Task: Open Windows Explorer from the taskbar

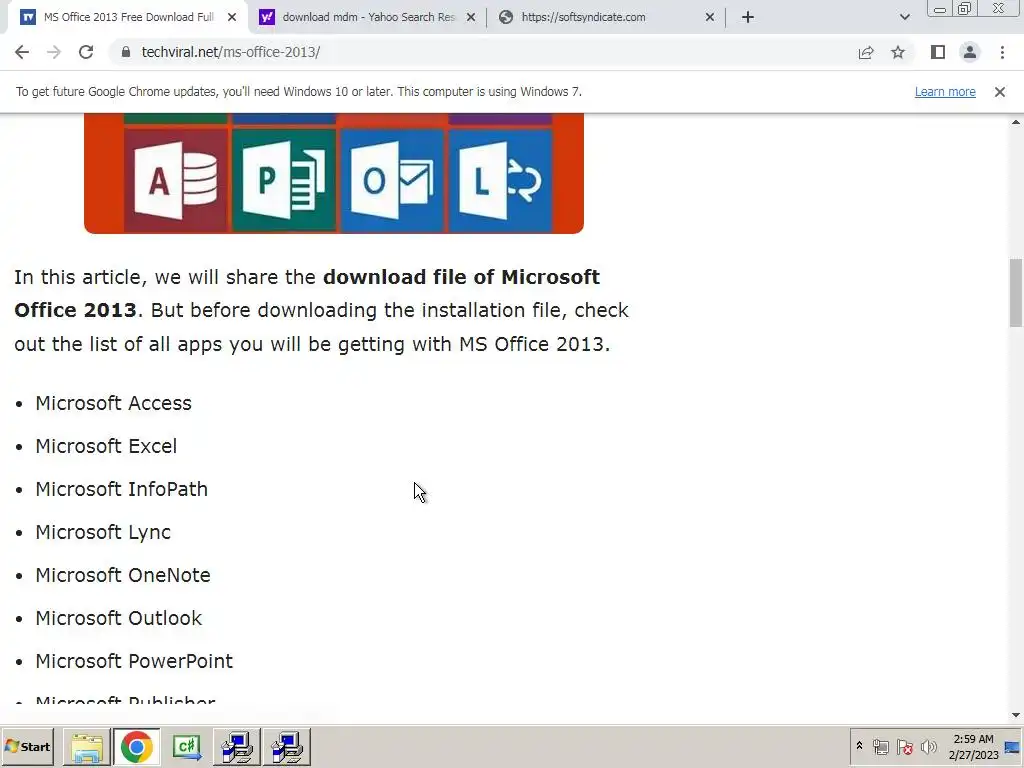Action: 87,747
